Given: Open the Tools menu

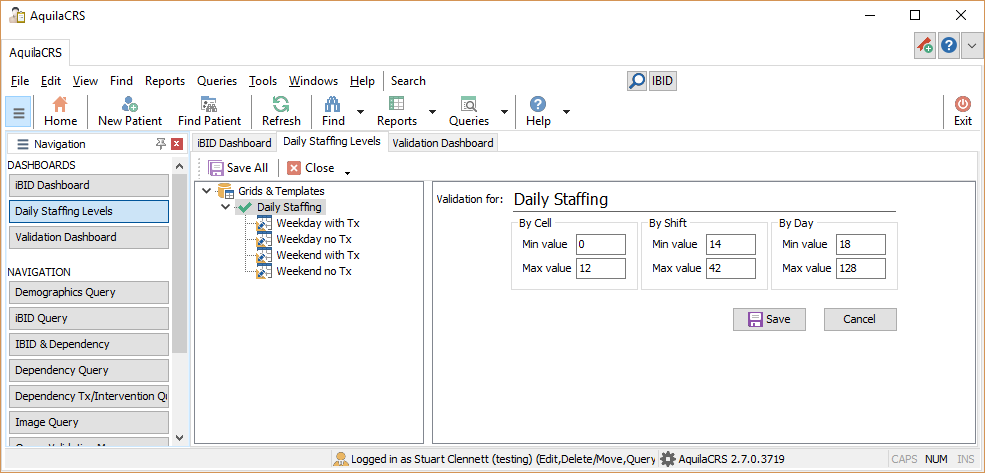Looking at the screenshot, I should coord(263,81).
